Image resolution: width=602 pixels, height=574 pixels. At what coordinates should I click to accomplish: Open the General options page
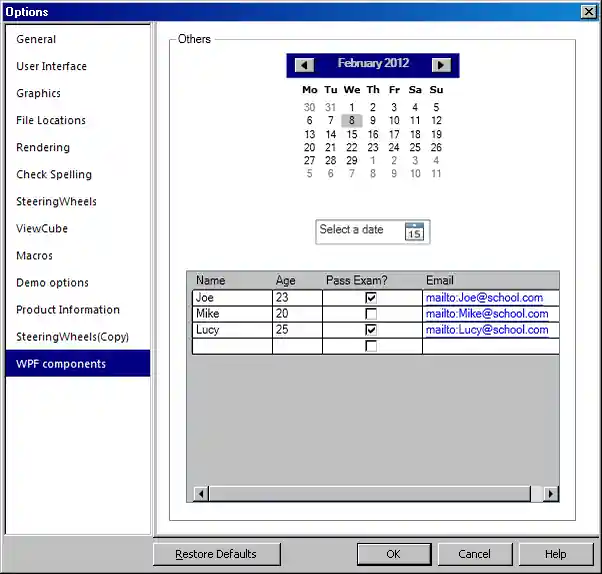(x=36, y=40)
